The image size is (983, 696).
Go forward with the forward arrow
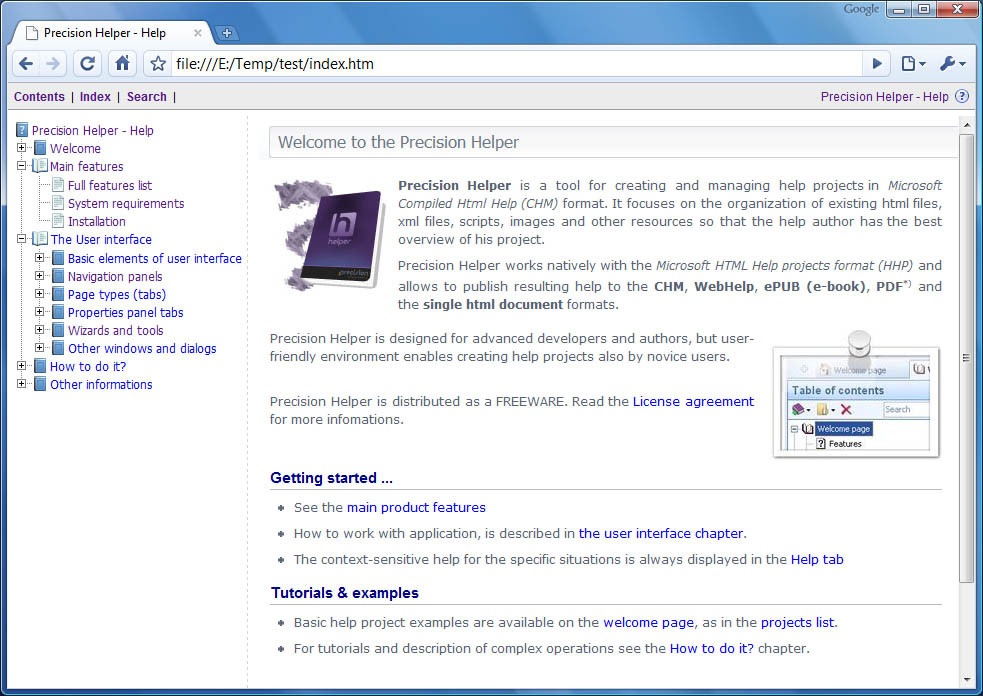[53, 63]
